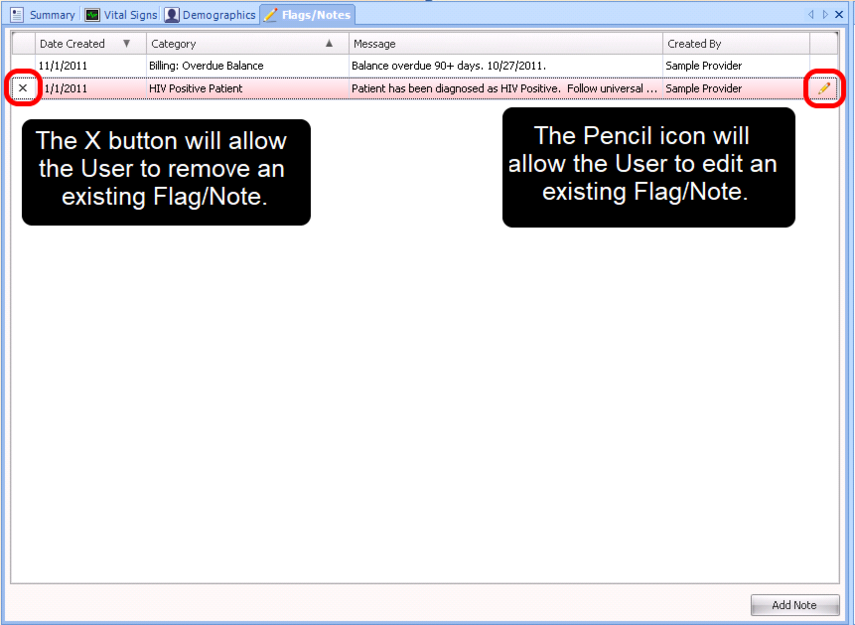Click the back navigation arrow at top right

point(812,14)
